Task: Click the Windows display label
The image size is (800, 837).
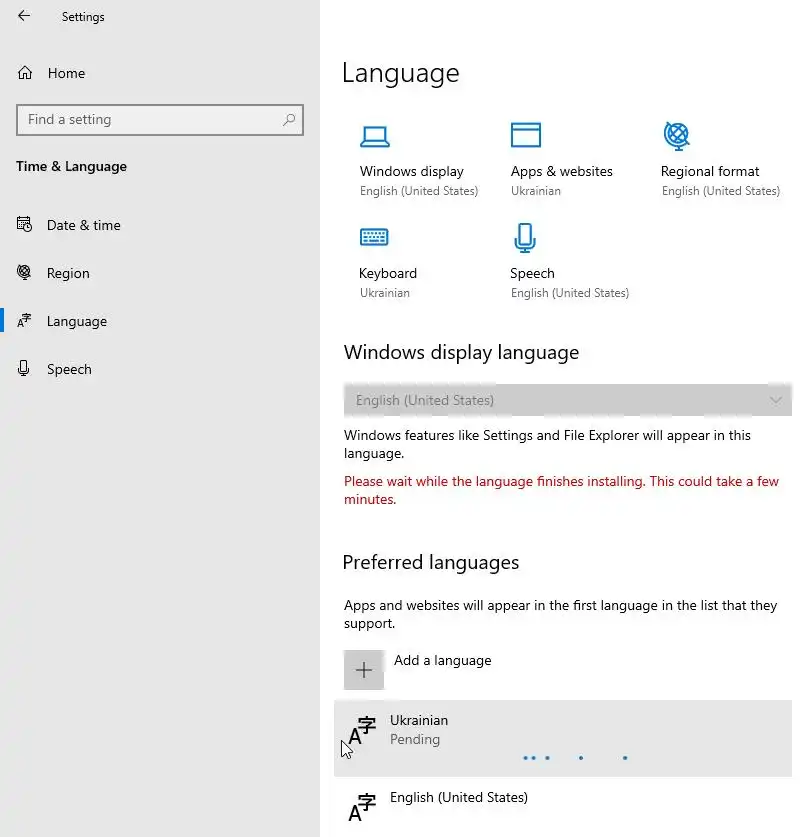Action: [411, 171]
